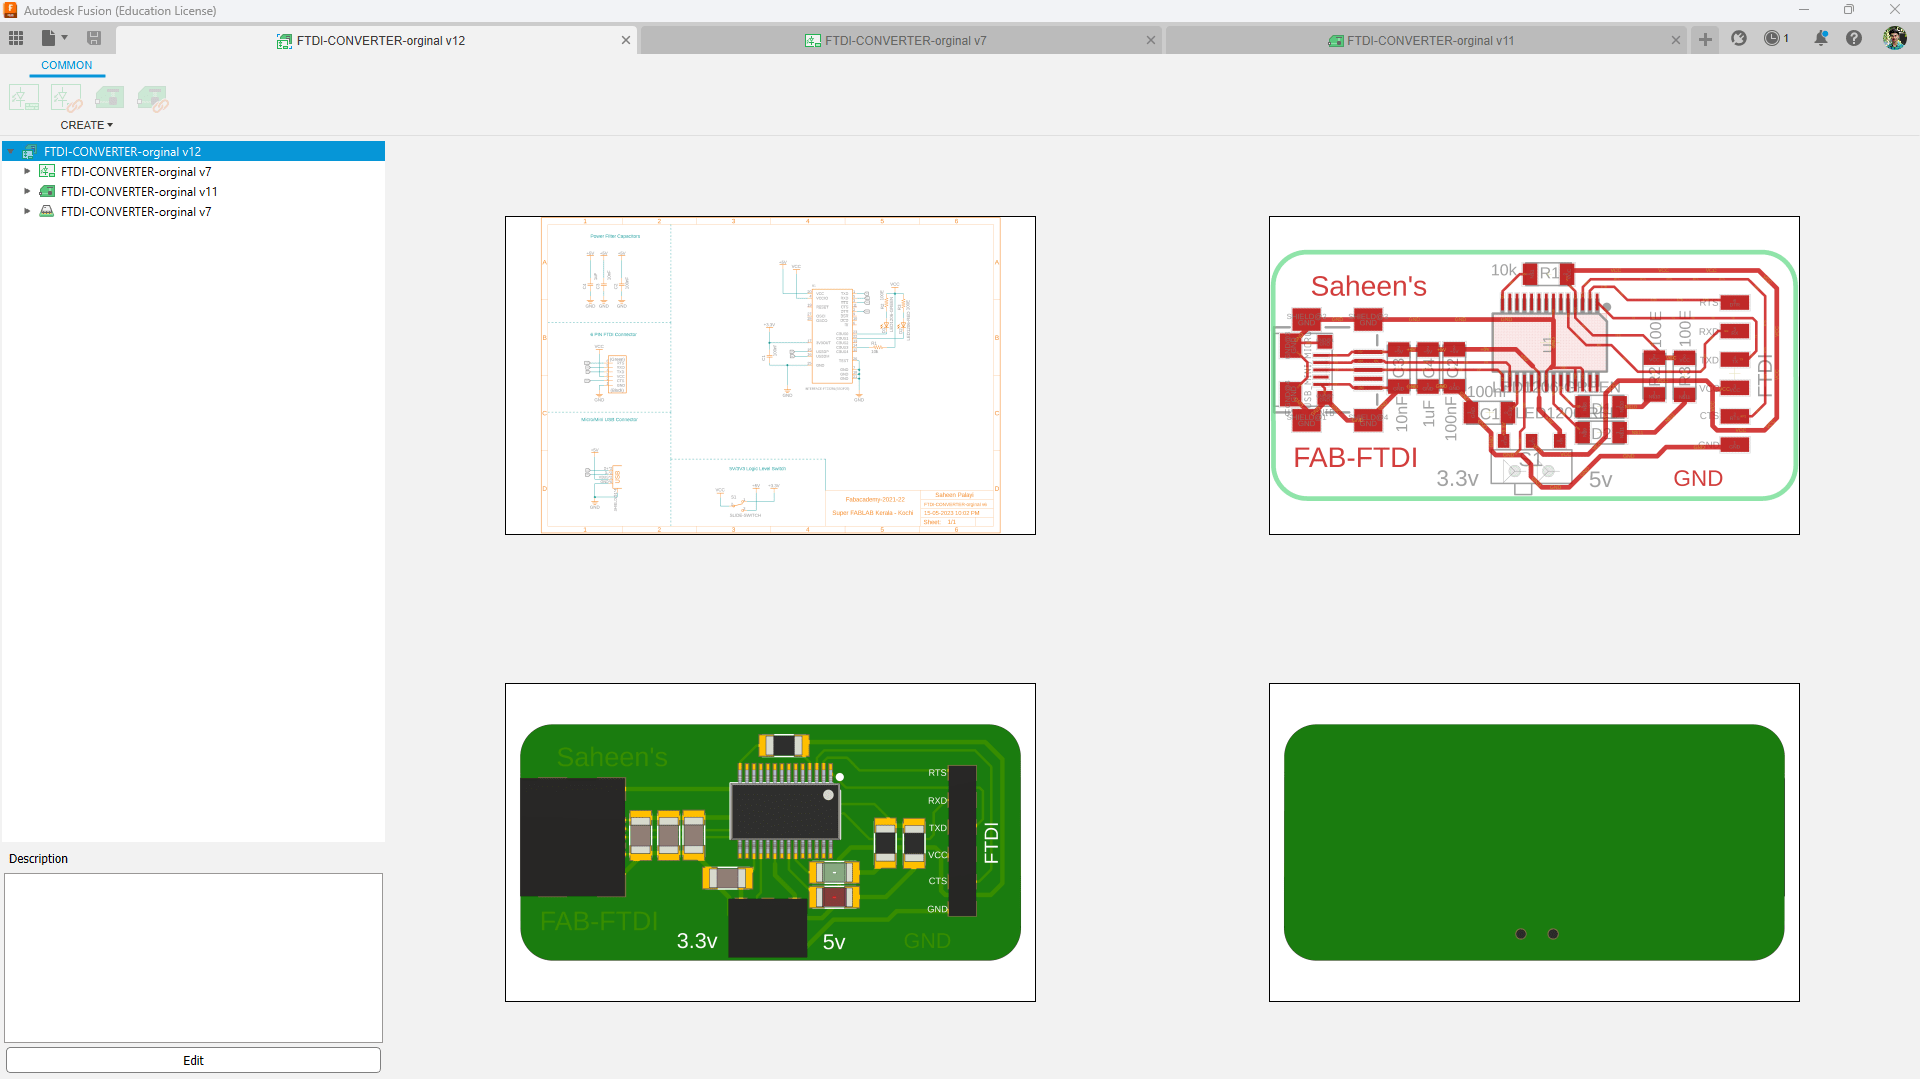Click the 3D PCB icon in tree
The image size is (1920, 1079).
click(47, 212)
